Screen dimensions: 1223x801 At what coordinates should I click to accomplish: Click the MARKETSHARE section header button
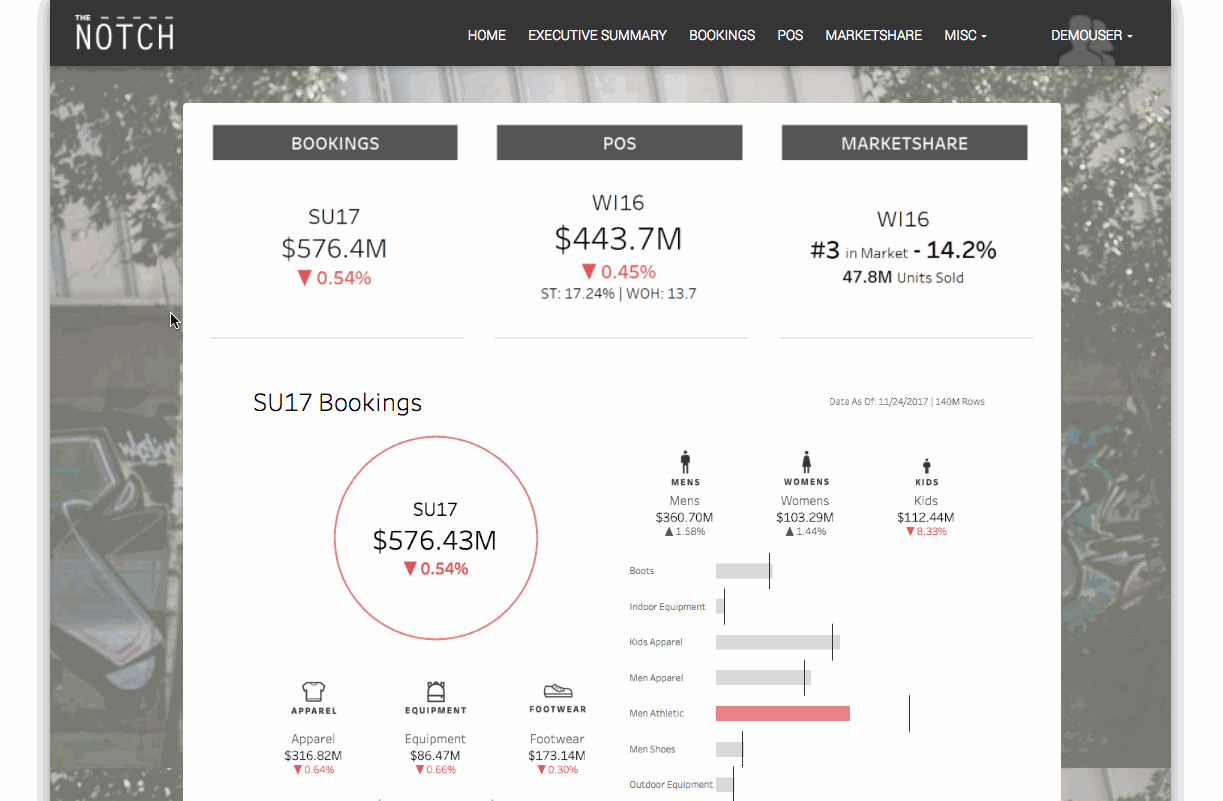pos(904,142)
